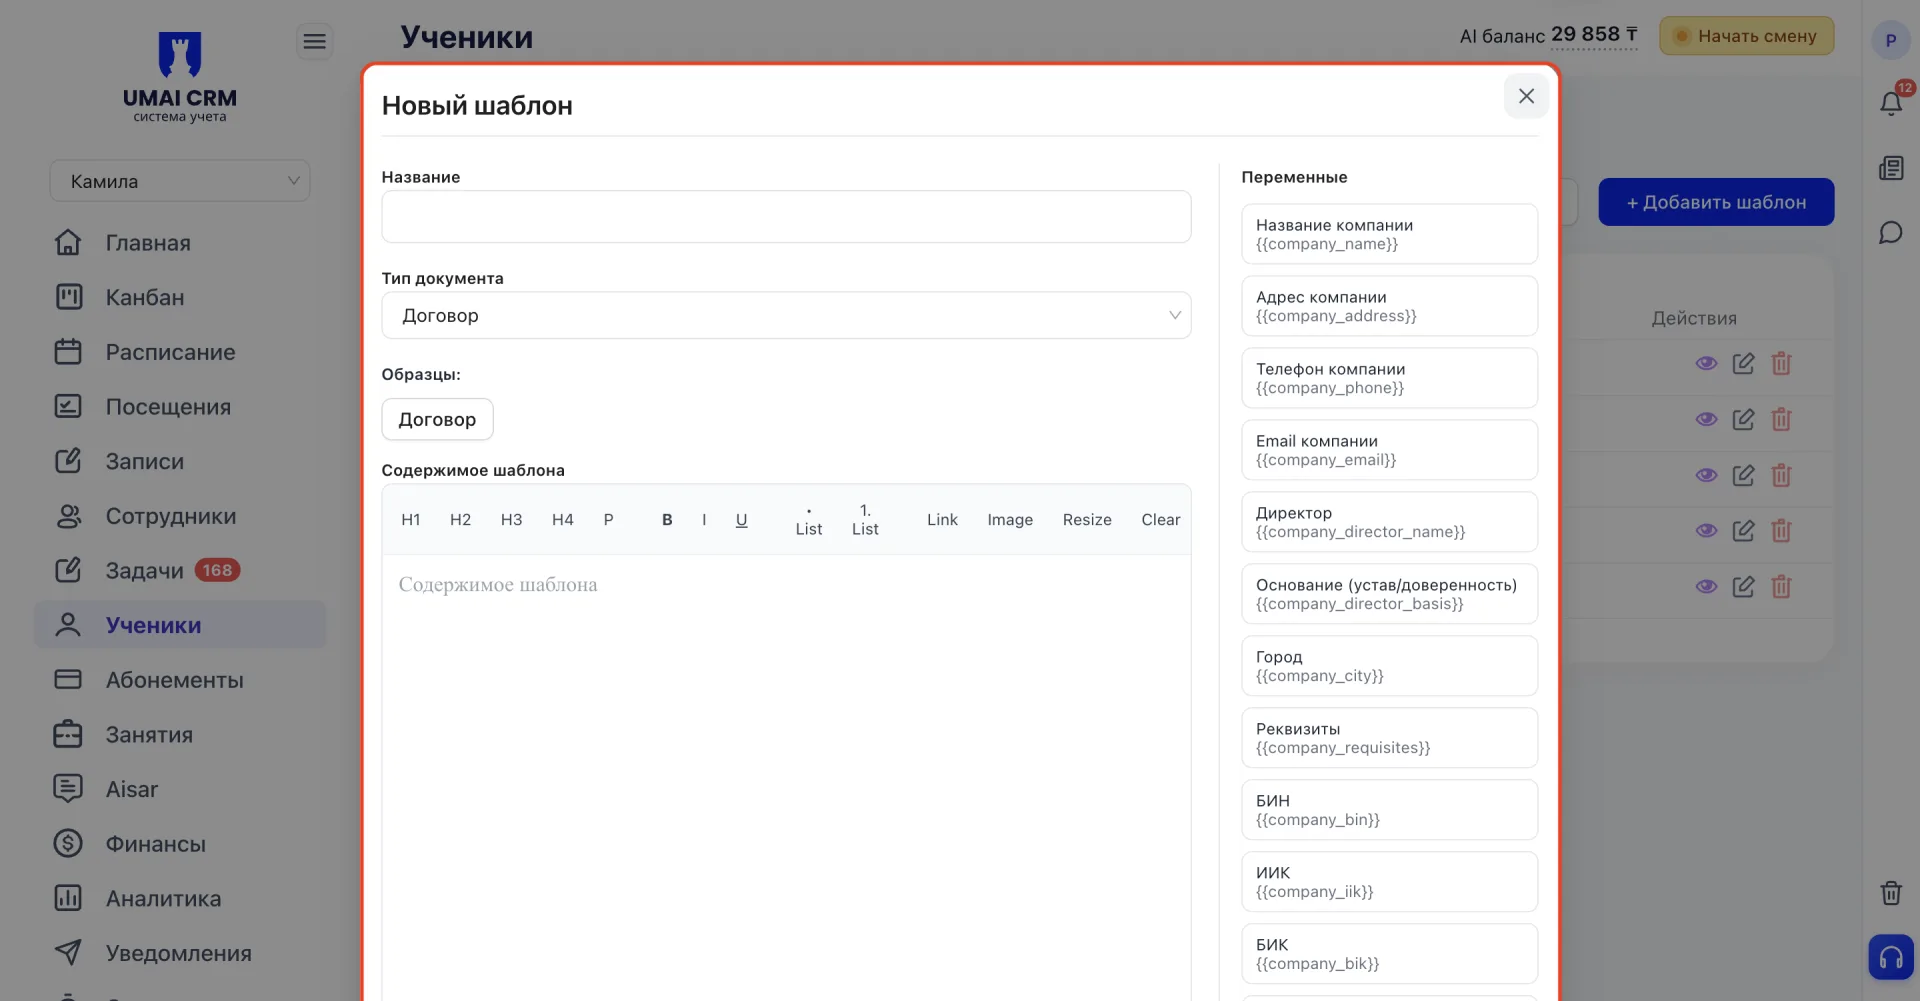Focus the Название input field
Viewport: 1920px width, 1001px height.
(x=786, y=217)
